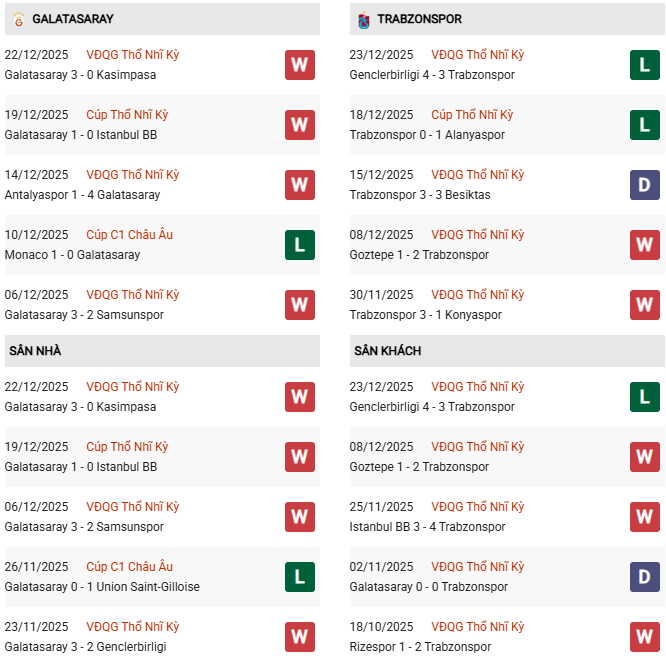The height and width of the screenshot is (661, 666).
Task: Open Cúp C1 Châu Âu link on 10/12/2025
Action: tap(130, 235)
